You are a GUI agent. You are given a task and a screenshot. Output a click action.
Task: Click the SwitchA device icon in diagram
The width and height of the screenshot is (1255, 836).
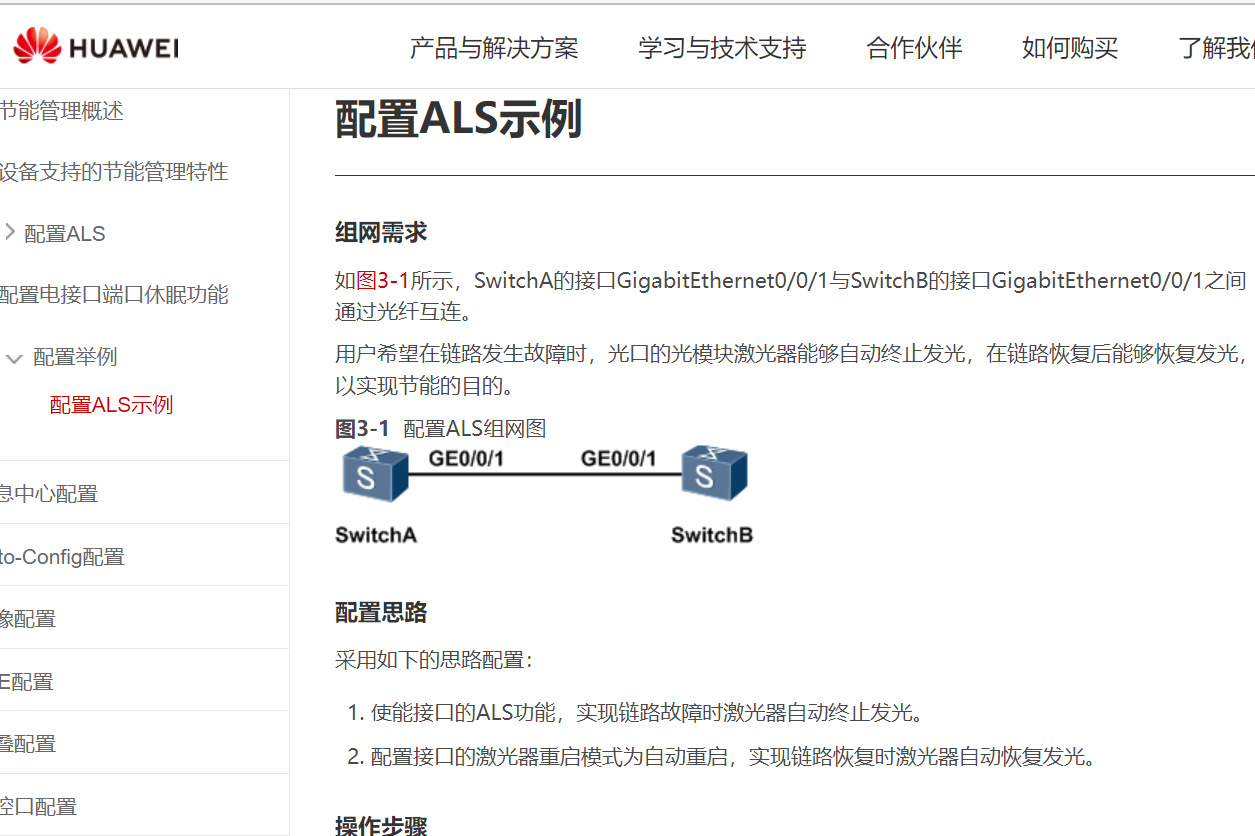pos(374,473)
